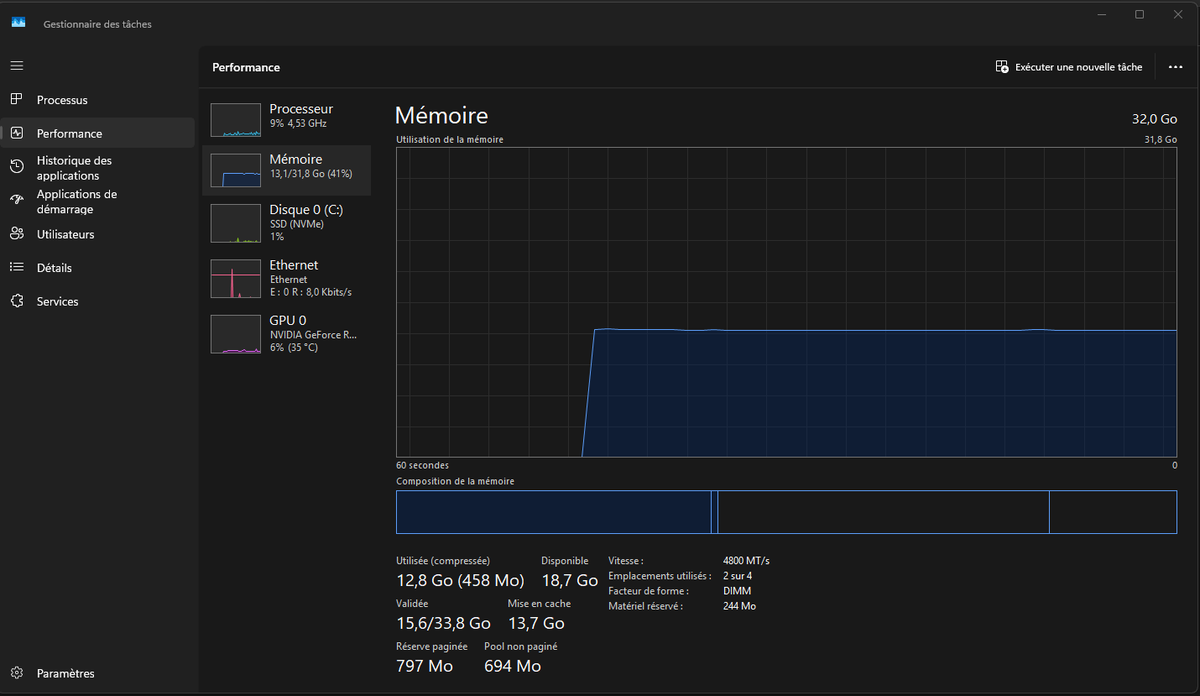Click the large middle standby segment of memory composition
This screenshot has width=1200, height=696.
click(883, 512)
